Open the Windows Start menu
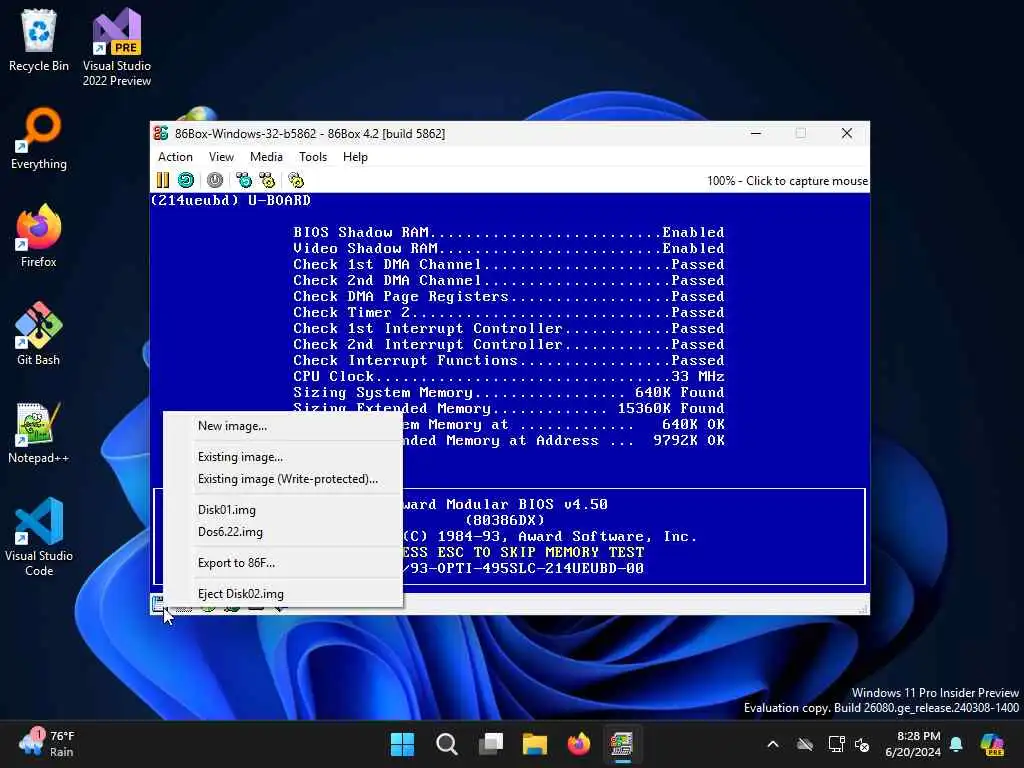This screenshot has height=768, width=1024. tap(402, 744)
